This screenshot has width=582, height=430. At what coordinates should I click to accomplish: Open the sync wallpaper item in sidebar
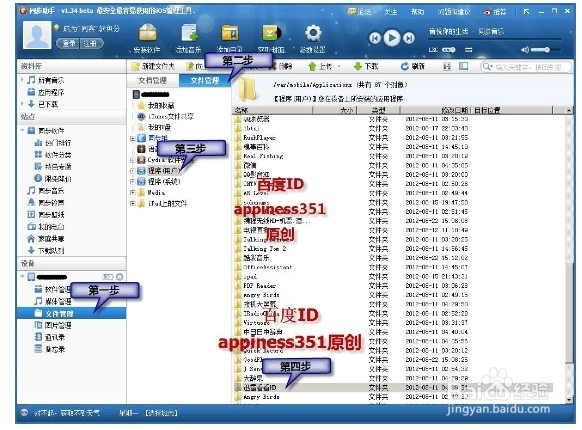point(45,215)
